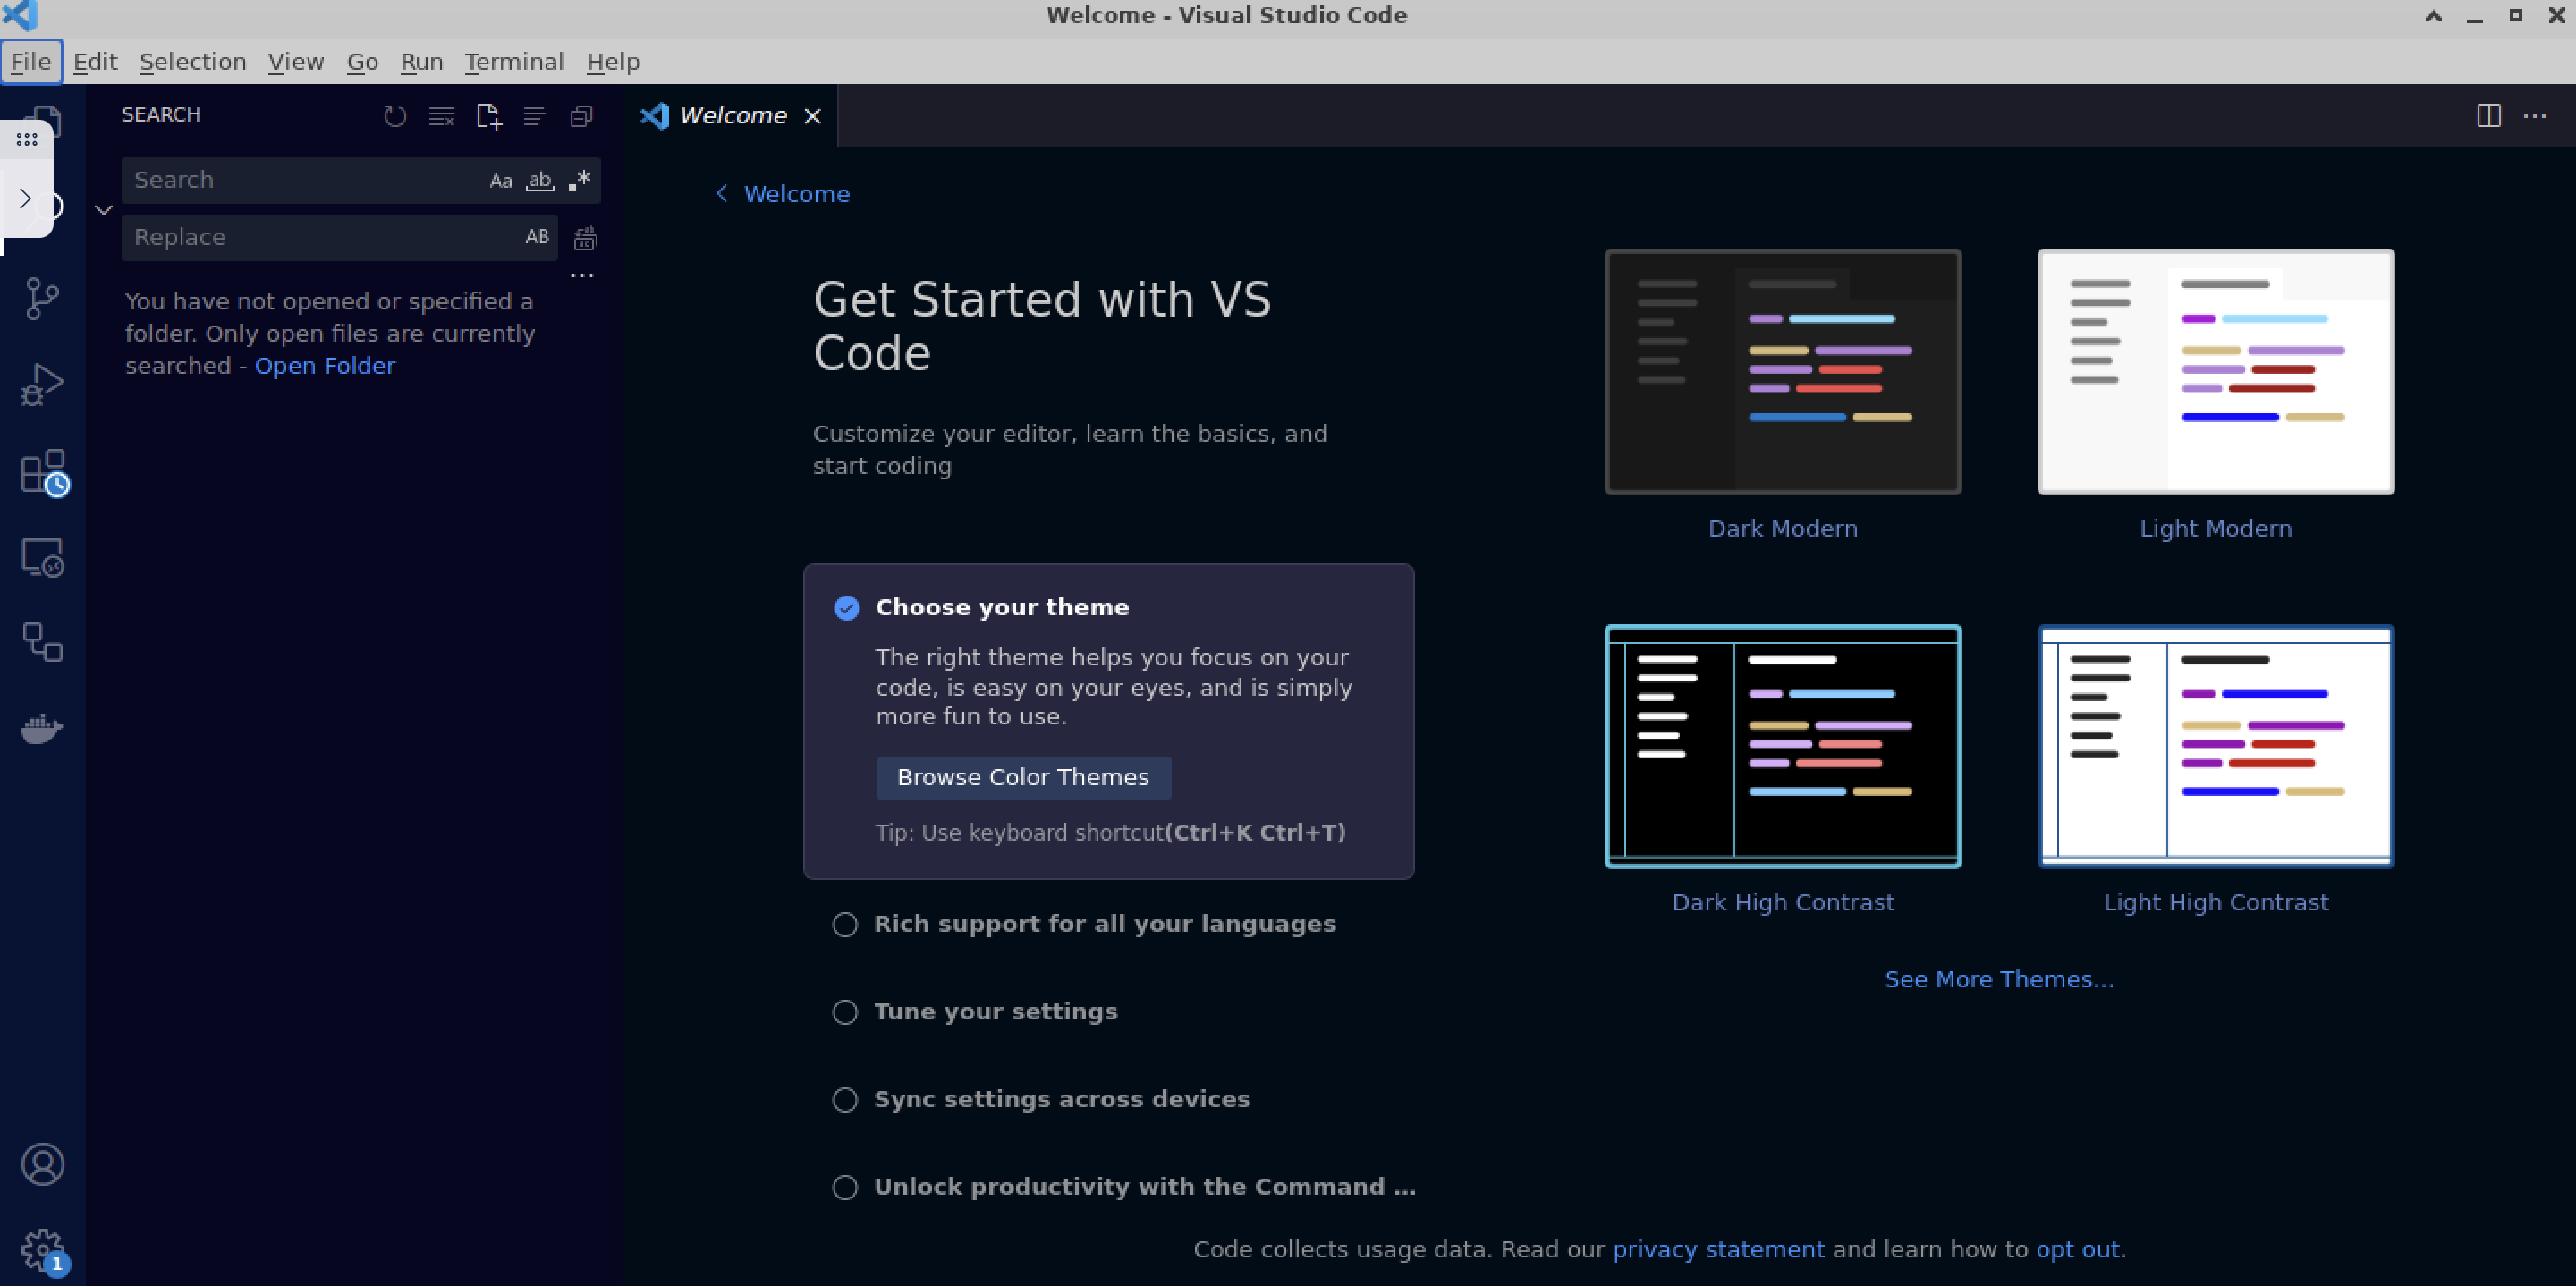Expand the 'Tune your settings' step
This screenshot has width=2576, height=1286.
point(995,1012)
